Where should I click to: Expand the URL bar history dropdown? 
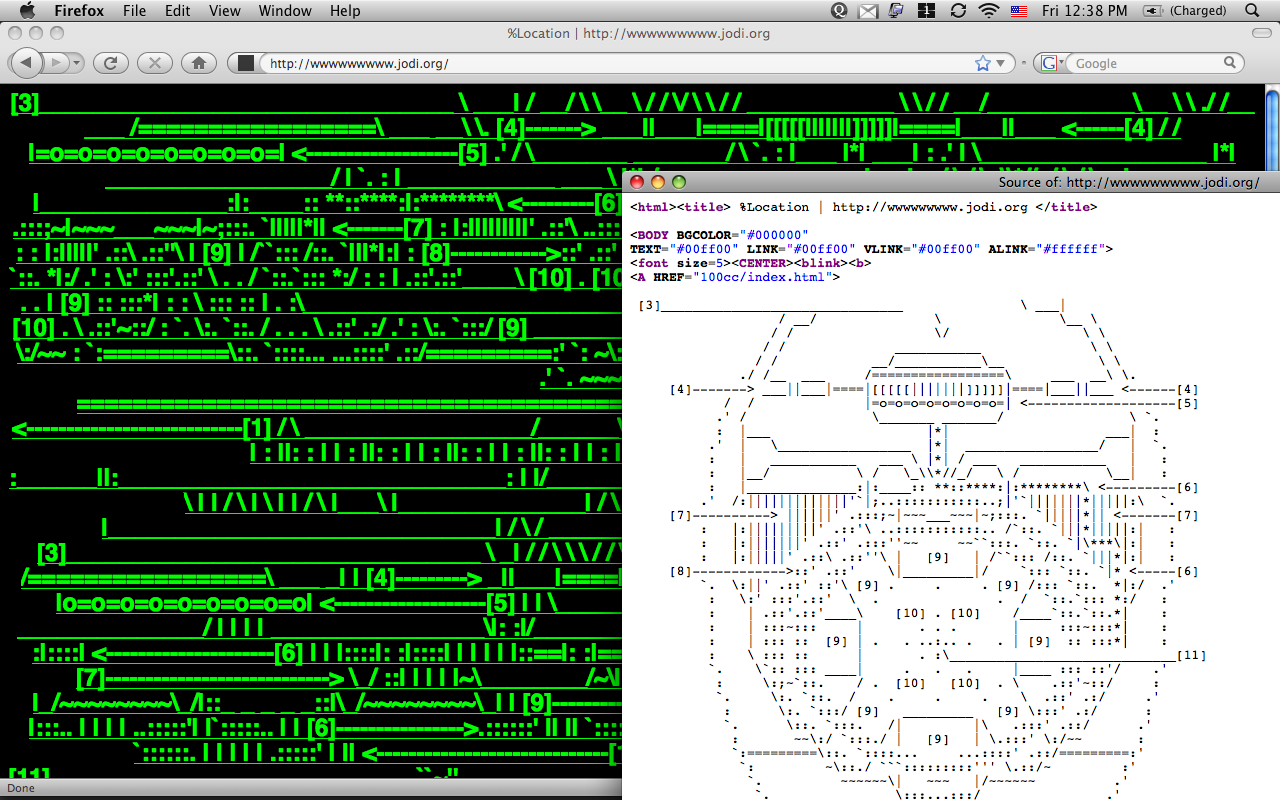(x=1001, y=63)
